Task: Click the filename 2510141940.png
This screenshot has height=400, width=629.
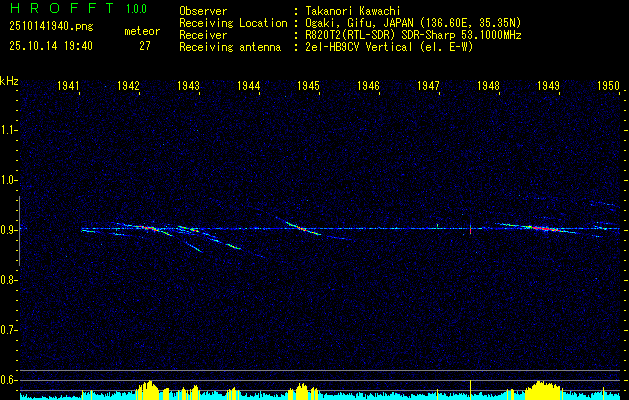Action: click(51, 26)
